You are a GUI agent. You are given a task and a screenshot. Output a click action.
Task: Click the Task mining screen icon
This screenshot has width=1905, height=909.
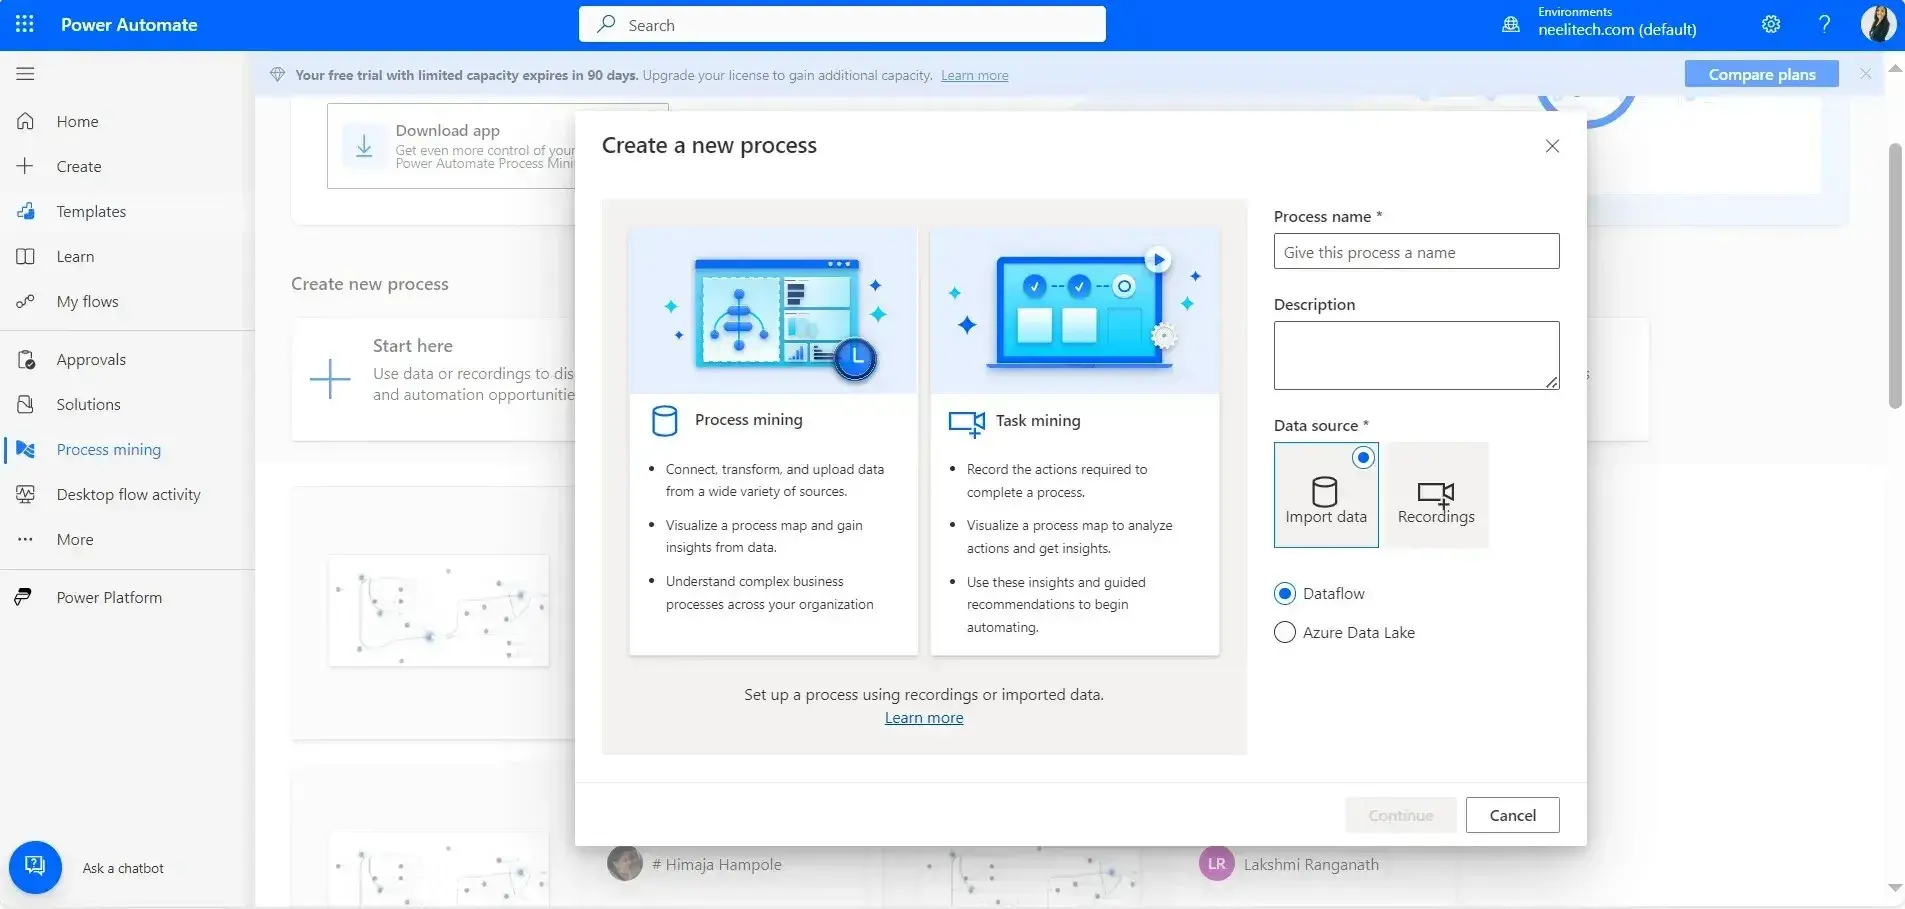point(967,424)
